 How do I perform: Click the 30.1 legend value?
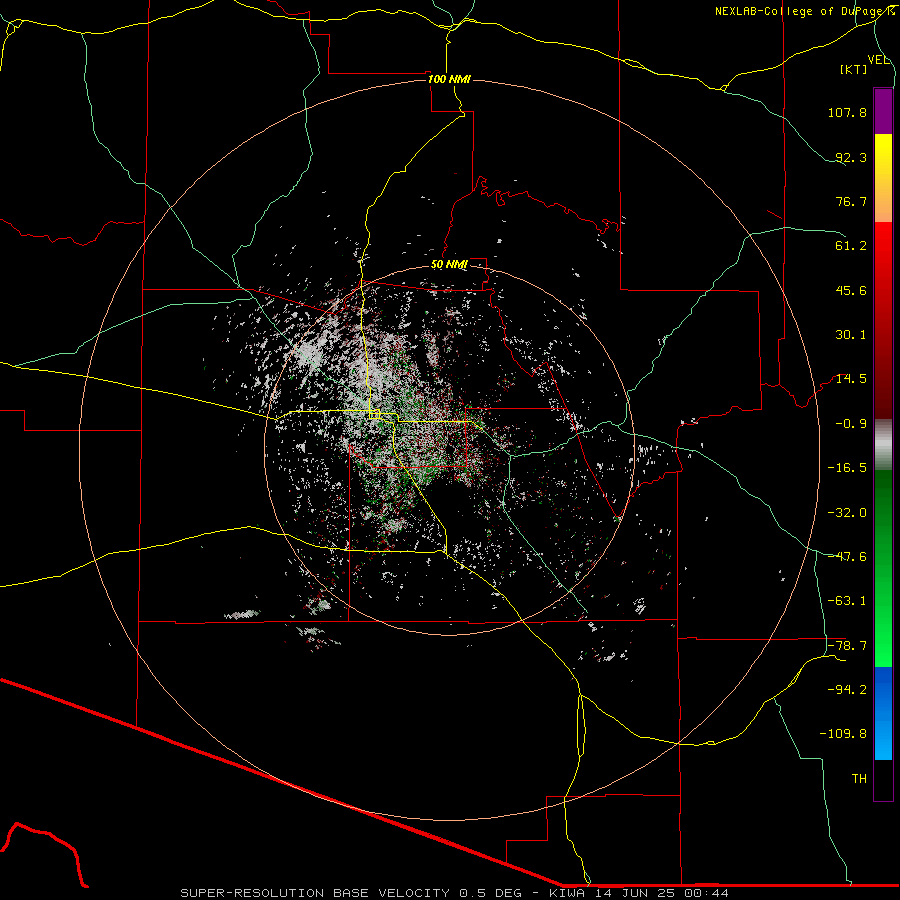click(851, 335)
